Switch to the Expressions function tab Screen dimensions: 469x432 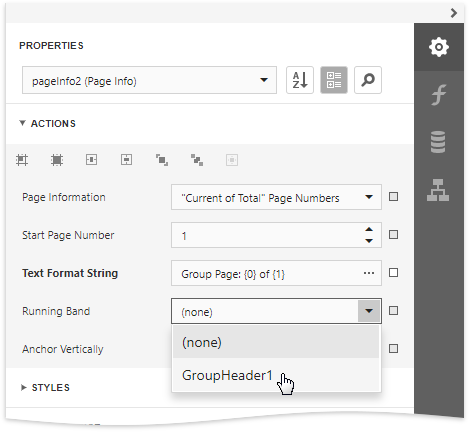coord(439,95)
